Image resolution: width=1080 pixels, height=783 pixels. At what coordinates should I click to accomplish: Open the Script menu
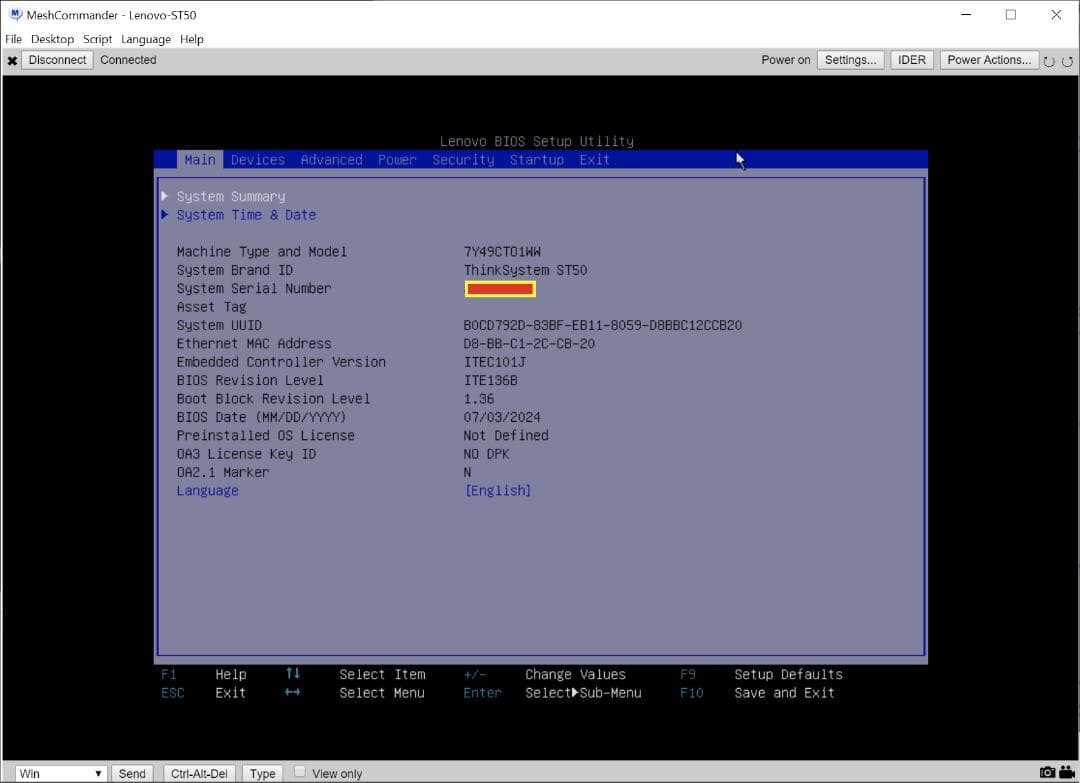tap(97, 39)
